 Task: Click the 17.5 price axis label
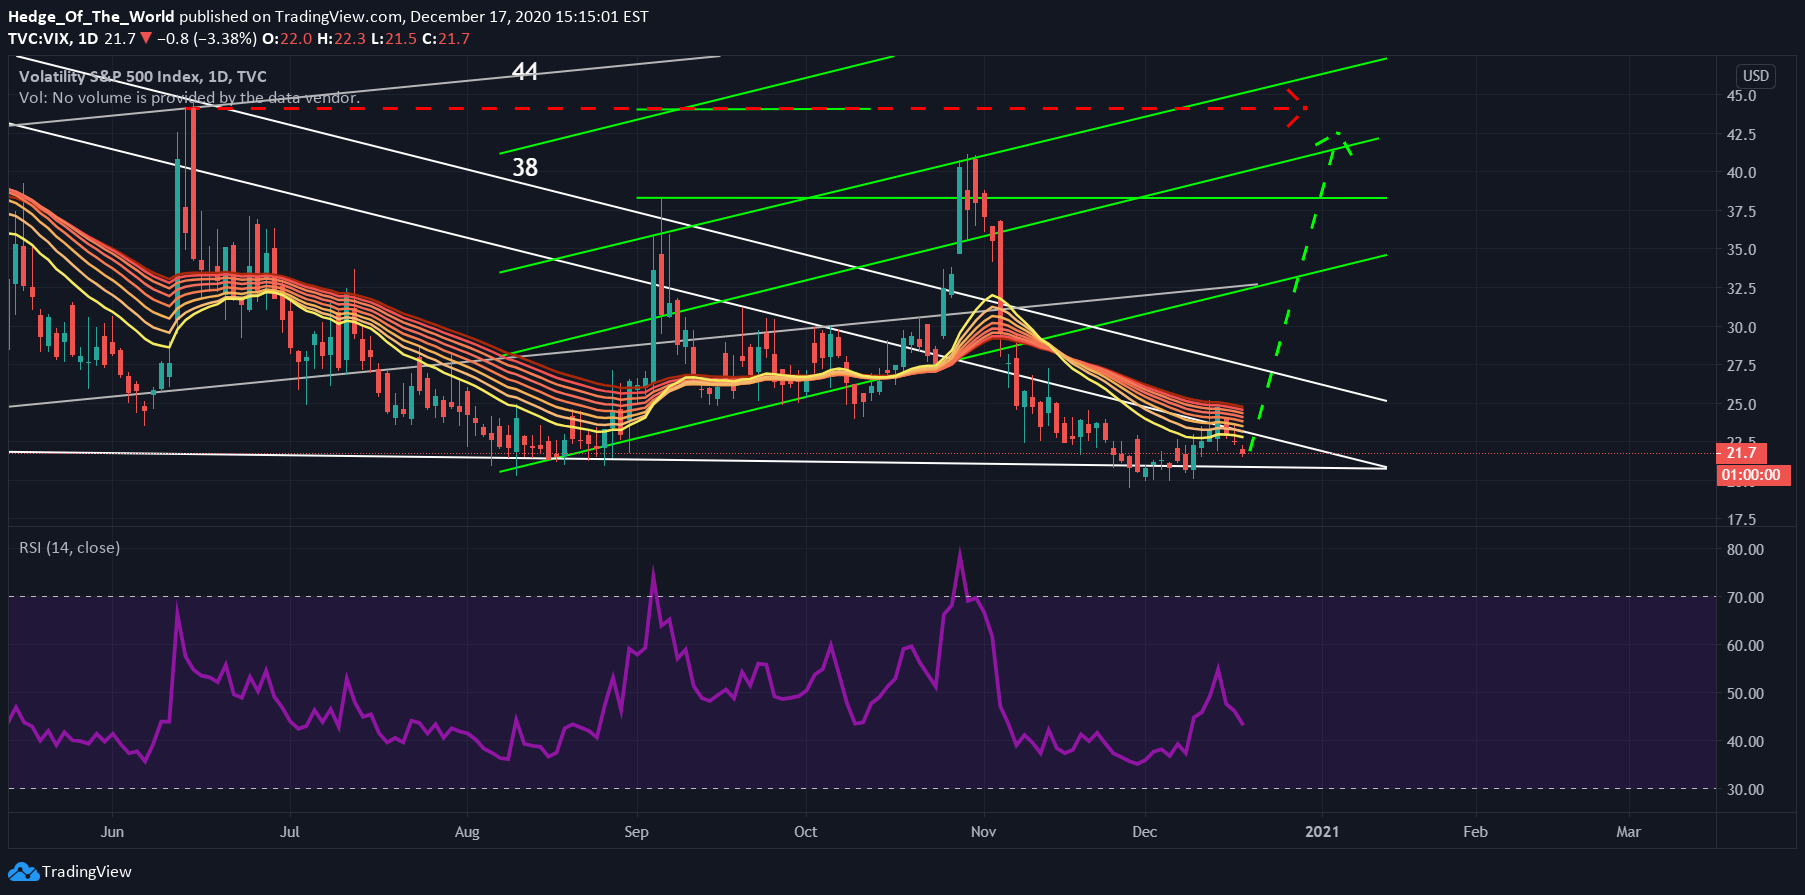point(1741,520)
